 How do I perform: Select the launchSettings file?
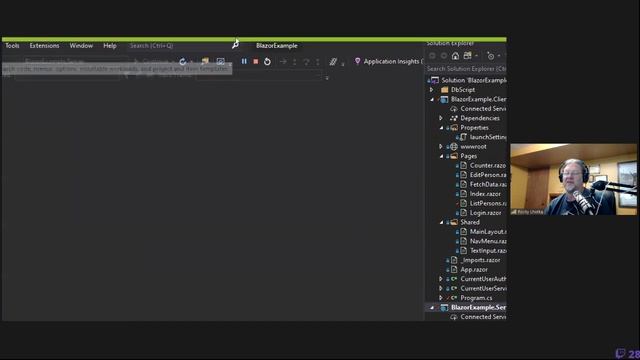click(x=488, y=137)
